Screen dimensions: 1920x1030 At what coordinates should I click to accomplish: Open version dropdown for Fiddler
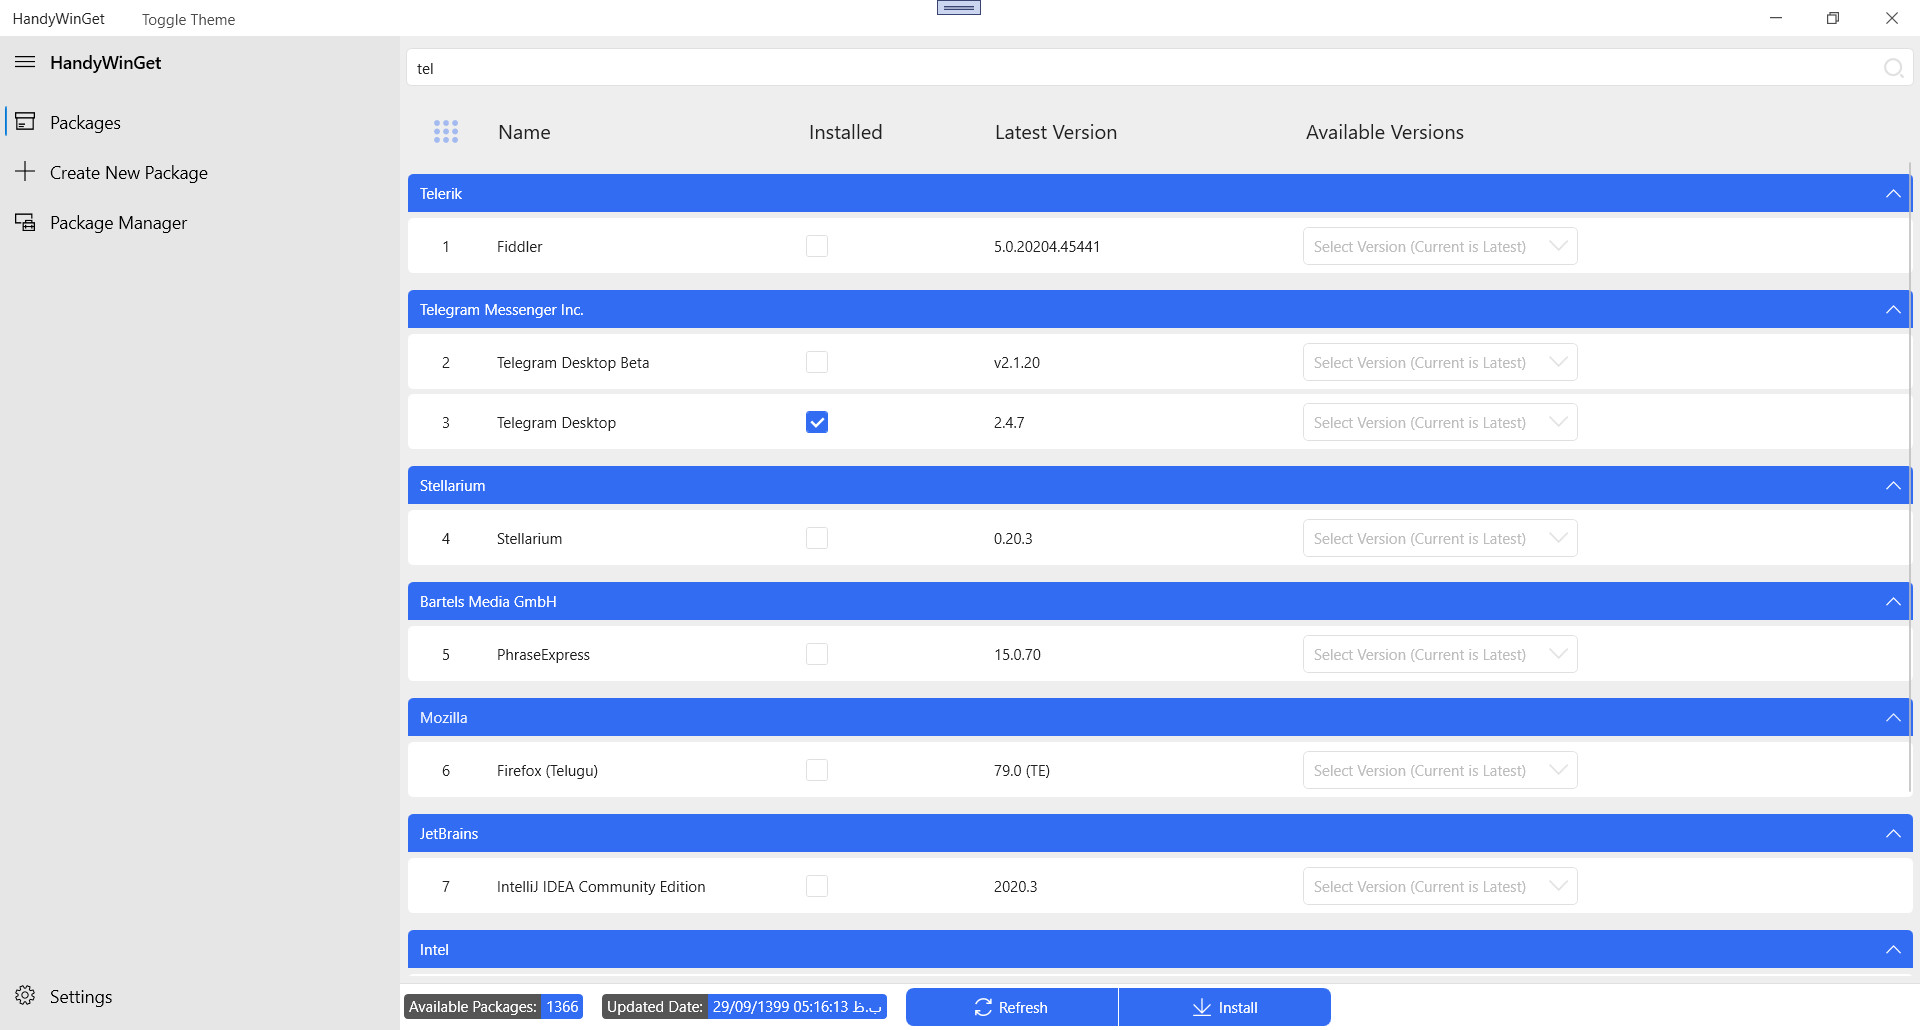click(1440, 246)
